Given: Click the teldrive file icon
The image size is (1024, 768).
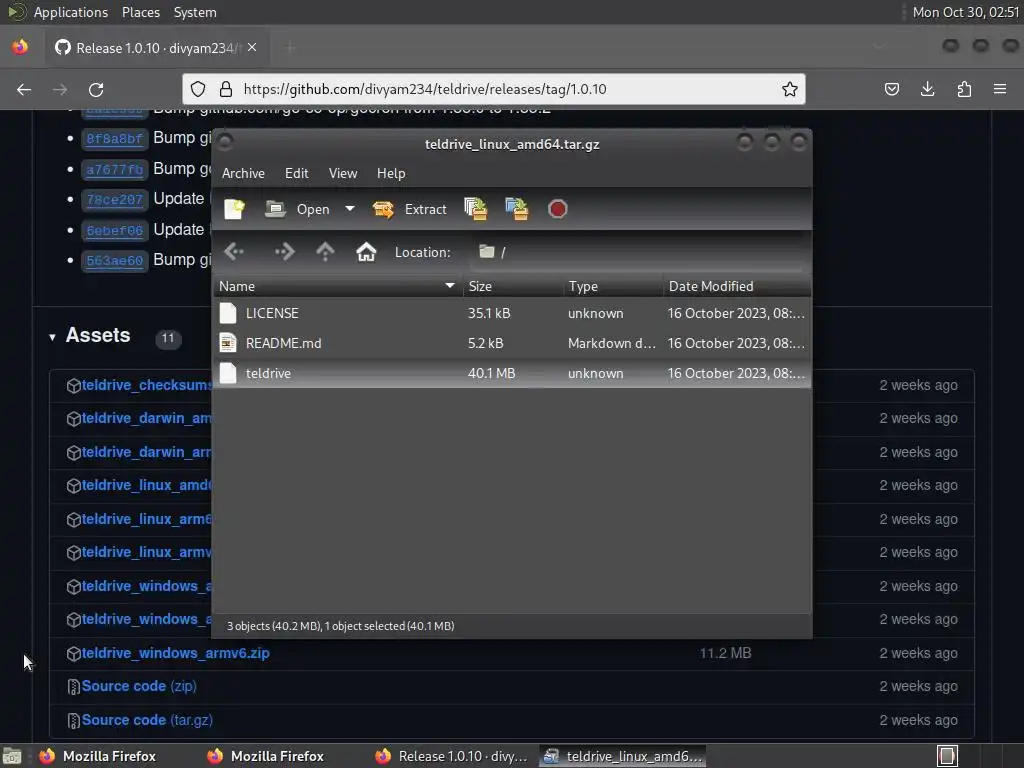Looking at the screenshot, I should tap(228, 373).
